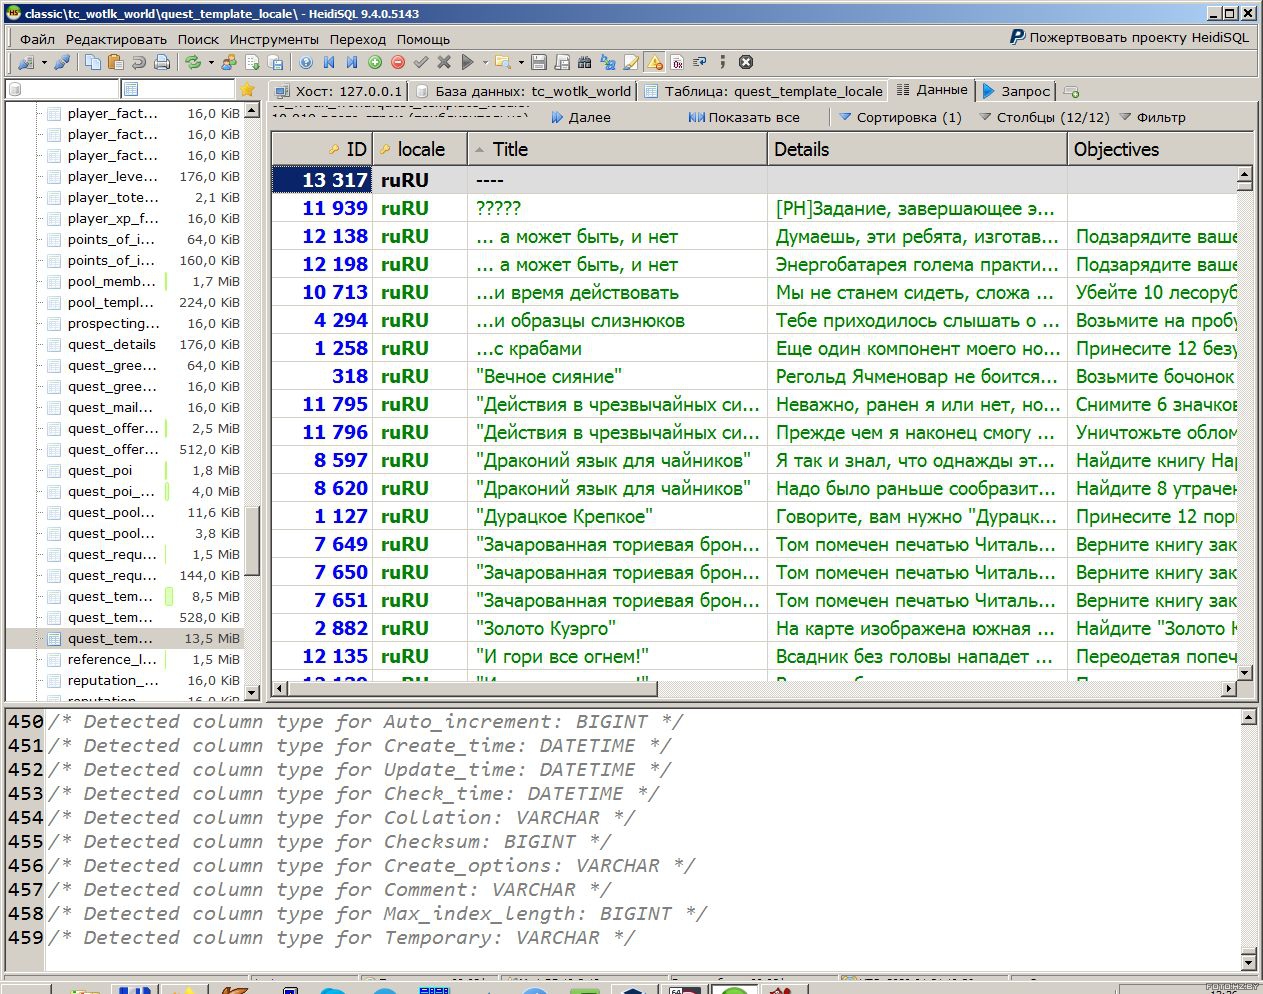Click the hex BLOB view icon

[677, 62]
